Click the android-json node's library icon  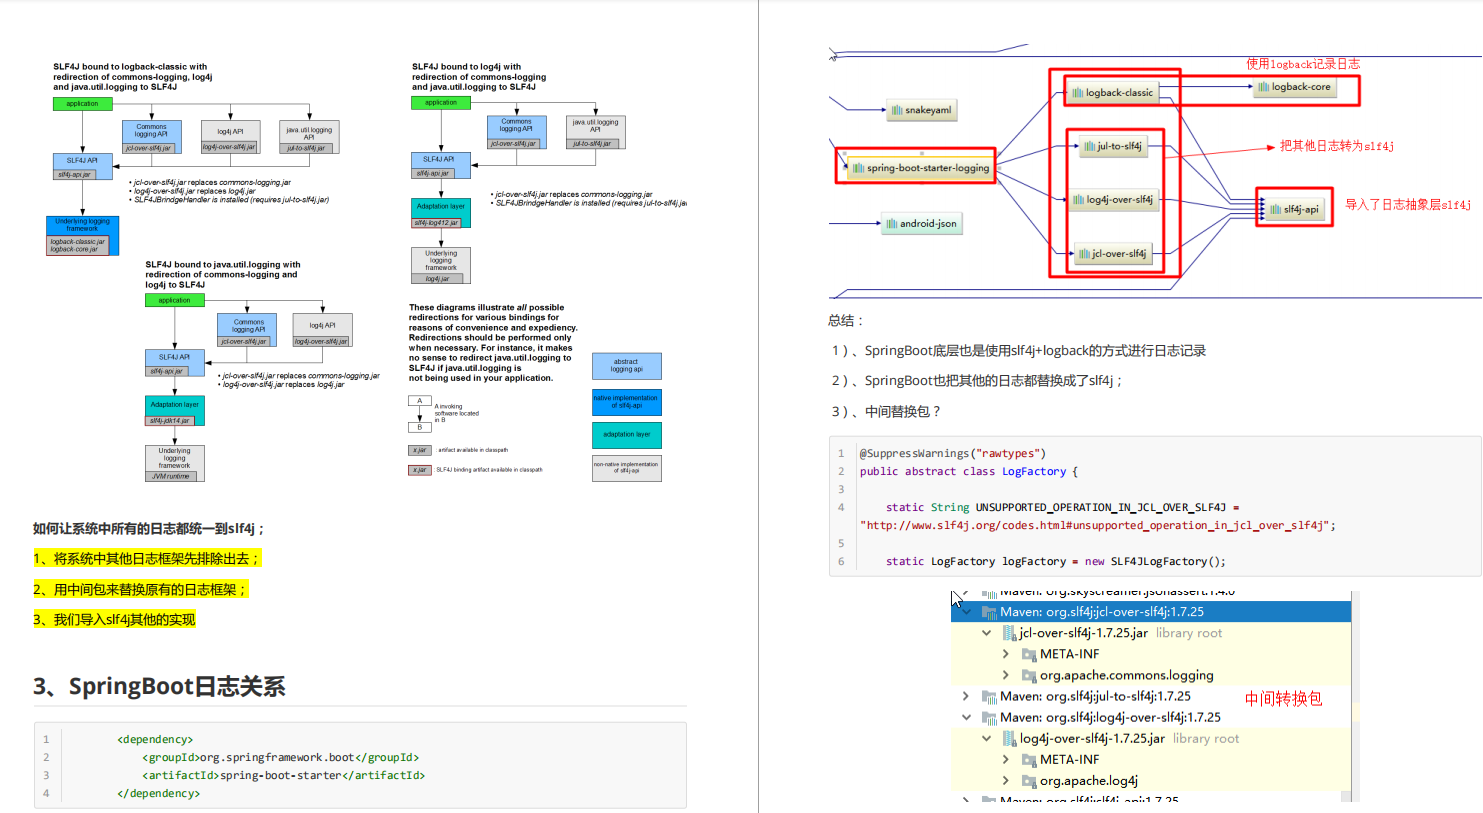pos(891,224)
